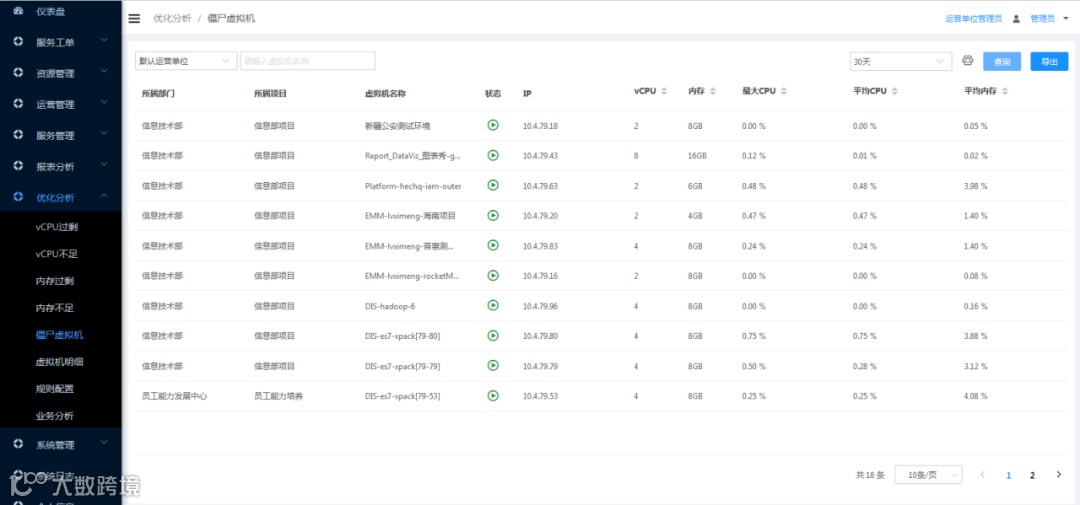Image resolution: width=1080 pixels, height=505 pixels.
Task: Click the icon beside 系统管理
Action: coord(19,444)
